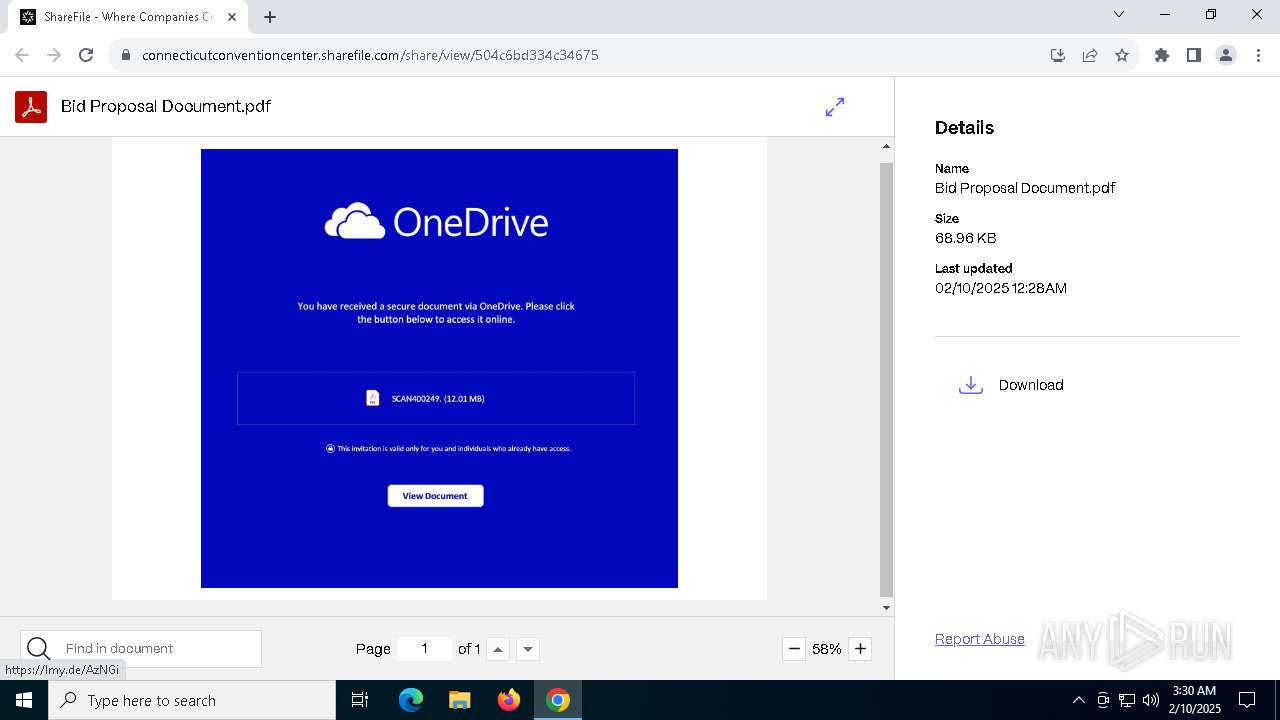
Task: Click the View Document button in PDF
Action: [435, 496]
